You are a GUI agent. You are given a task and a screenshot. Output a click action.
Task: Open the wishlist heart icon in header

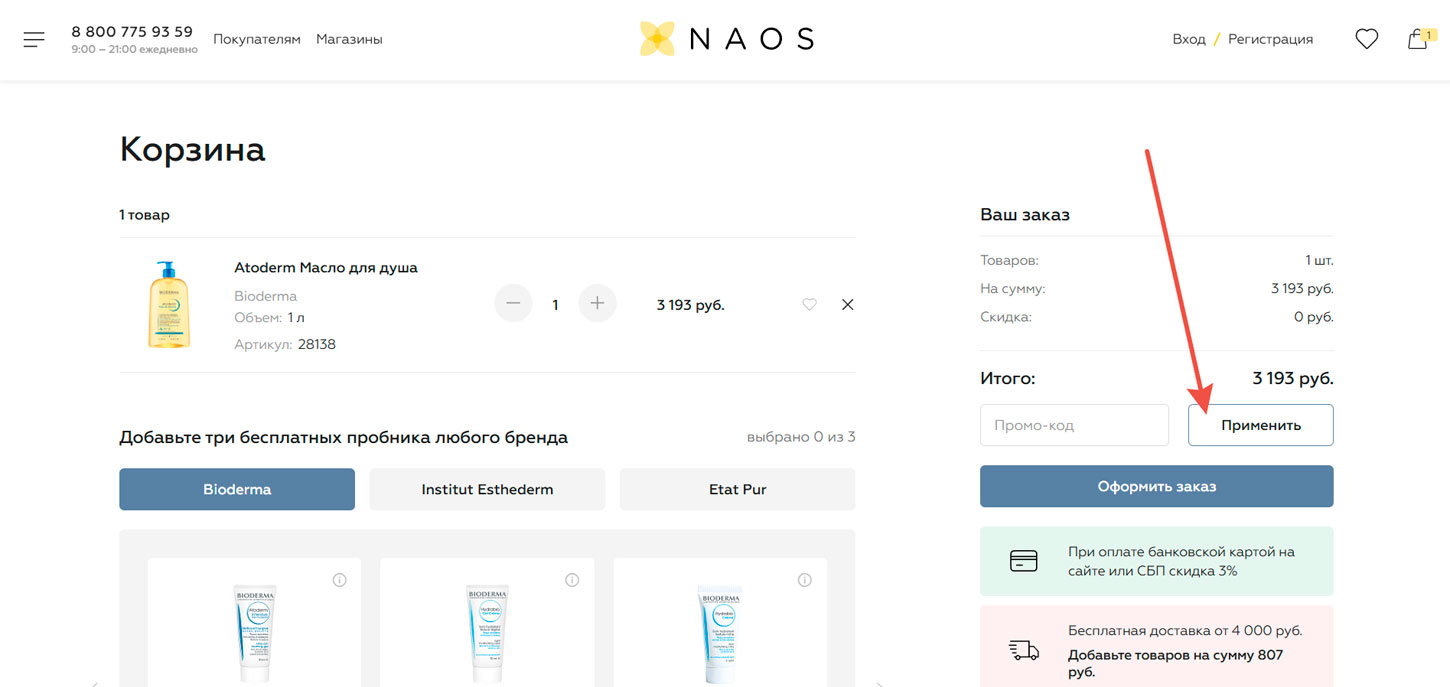[1366, 39]
